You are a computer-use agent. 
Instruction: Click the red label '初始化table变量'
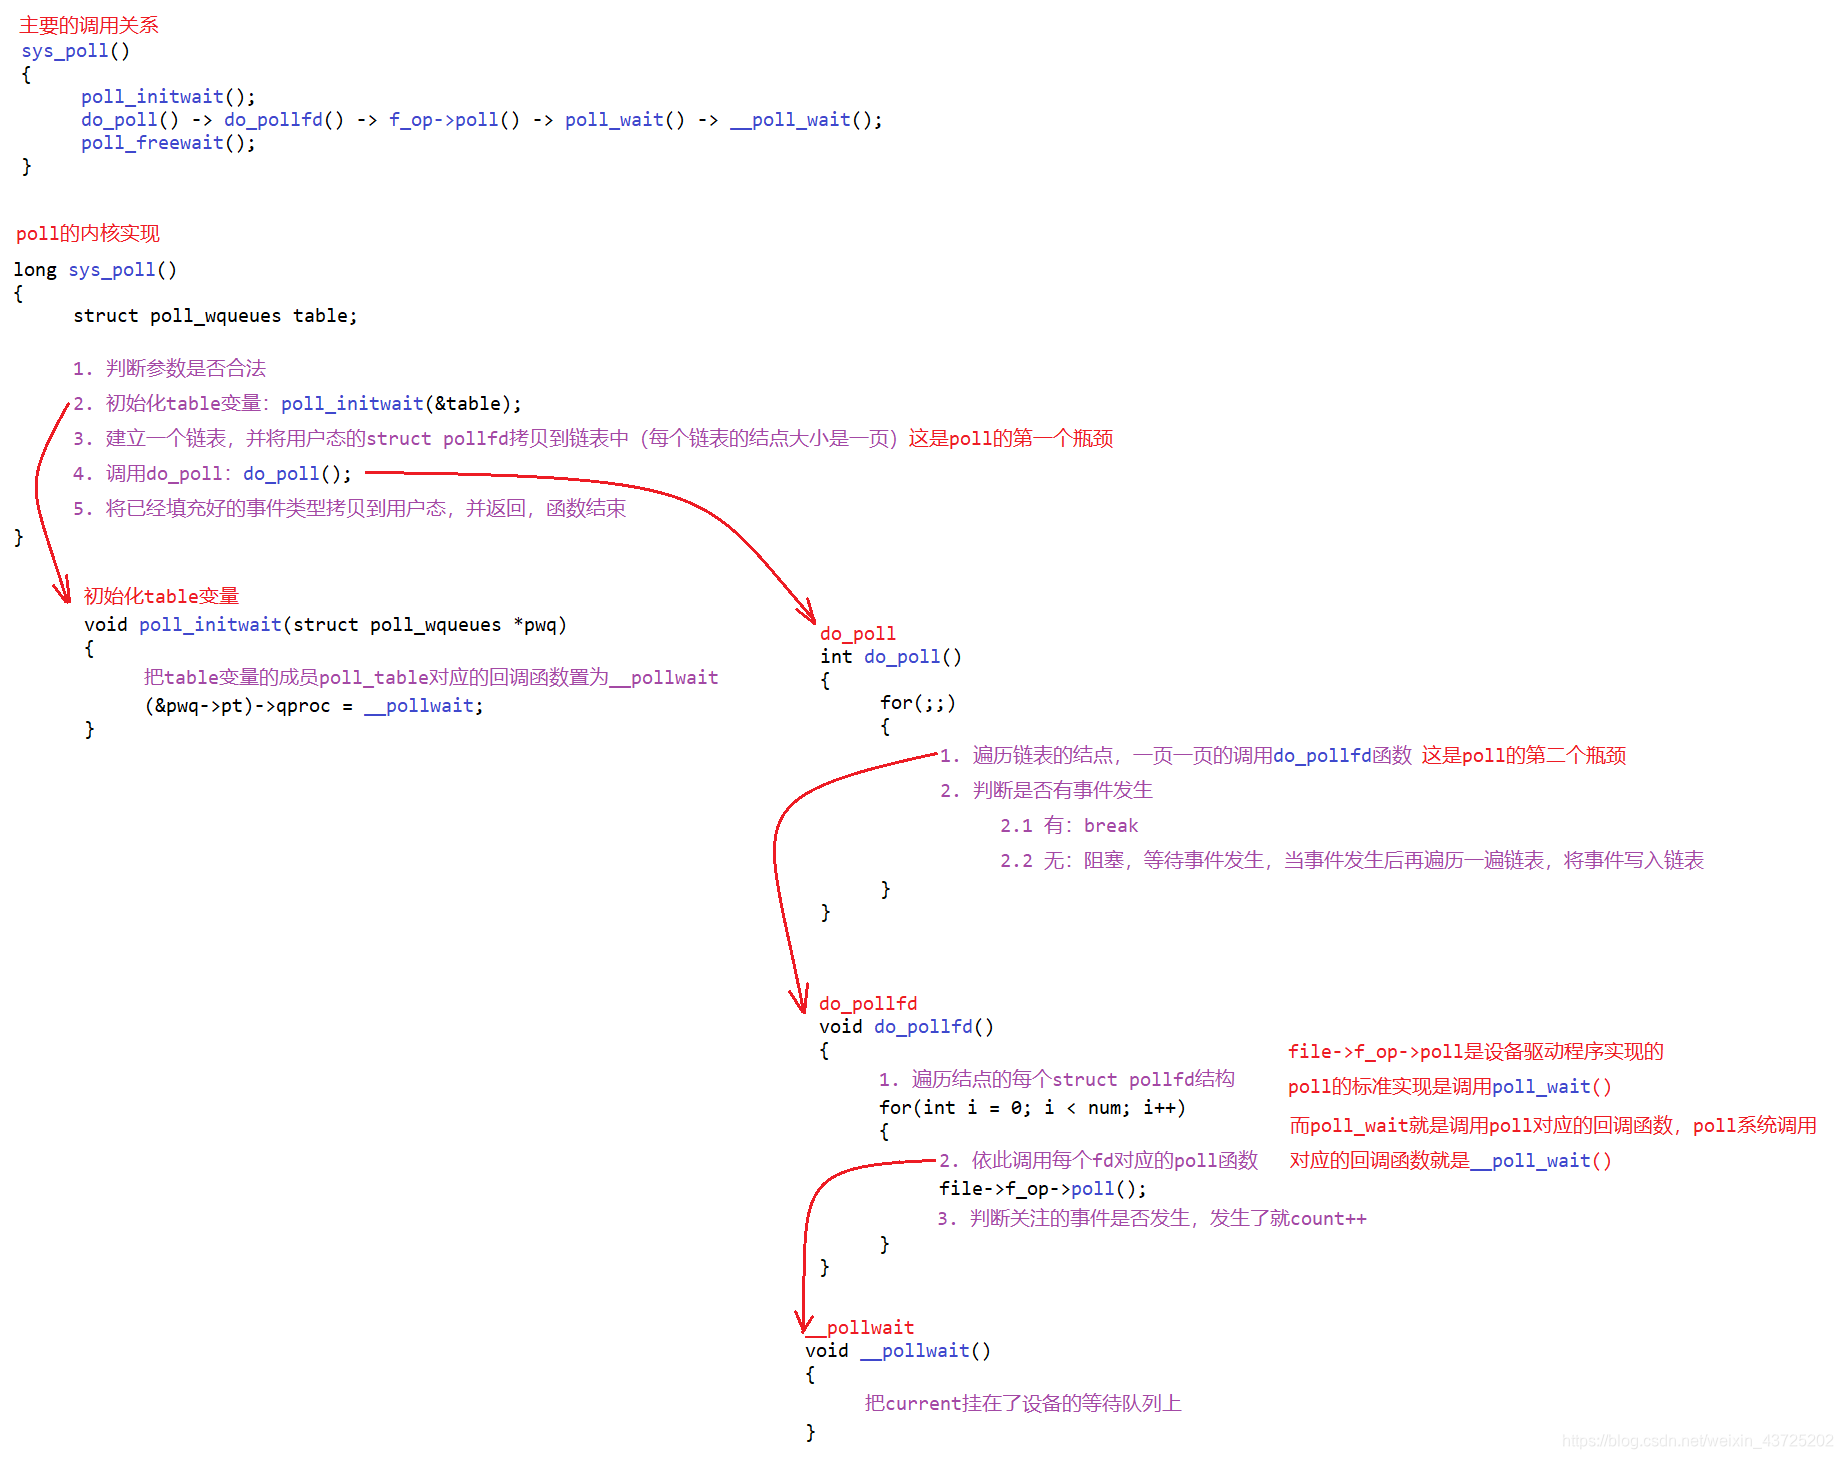[161, 596]
